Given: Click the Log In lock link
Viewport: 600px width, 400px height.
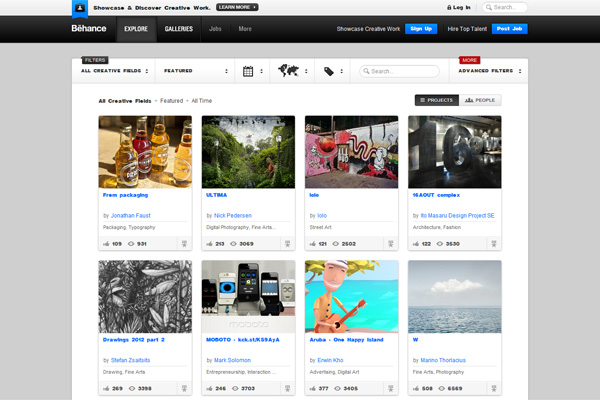Looking at the screenshot, I should [458, 7].
